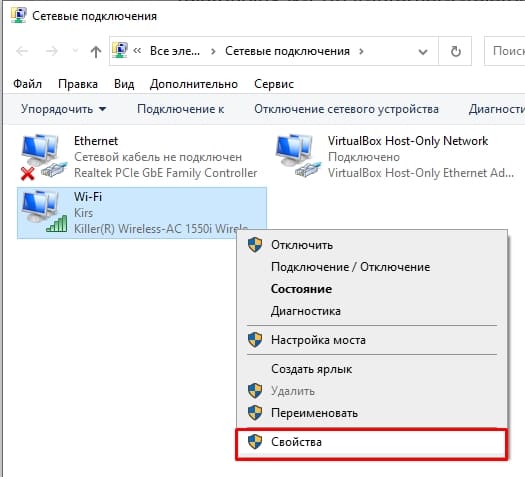Viewport: 525px width, 477px height.
Task: Click the Wi-Fi adapter icon
Action: pyautogui.click(x=44, y=212)
